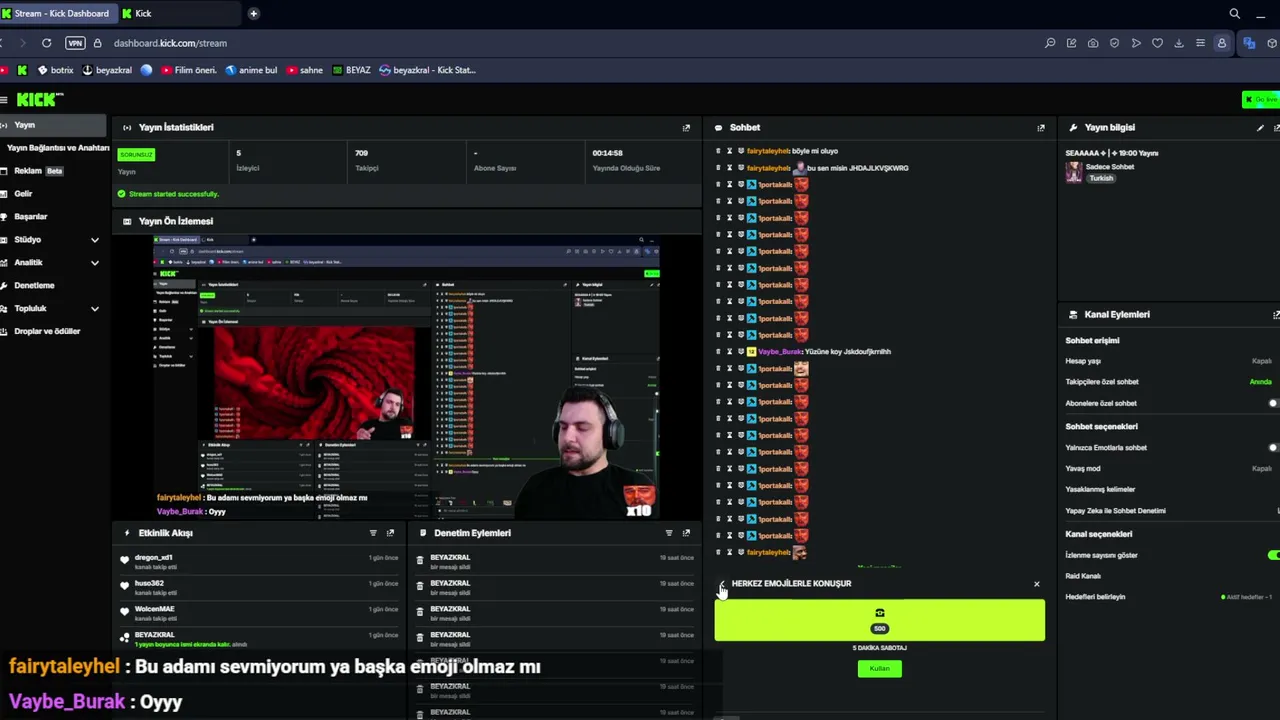This screenshot has width=1280, height=720.
Task: Click the zoom-out magnifier icon in browser toolbar
Action: [x=1050, y=43]
